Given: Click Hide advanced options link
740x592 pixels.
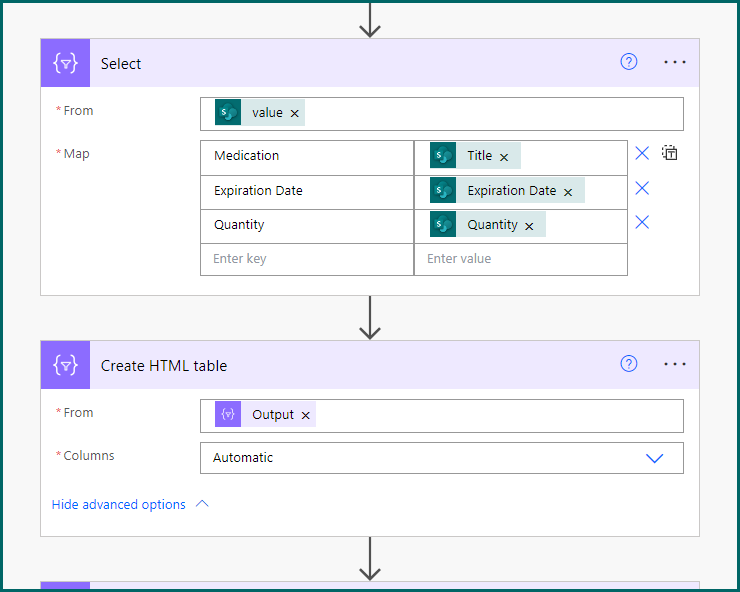Looking at the screenshot, I should [118, 505].
